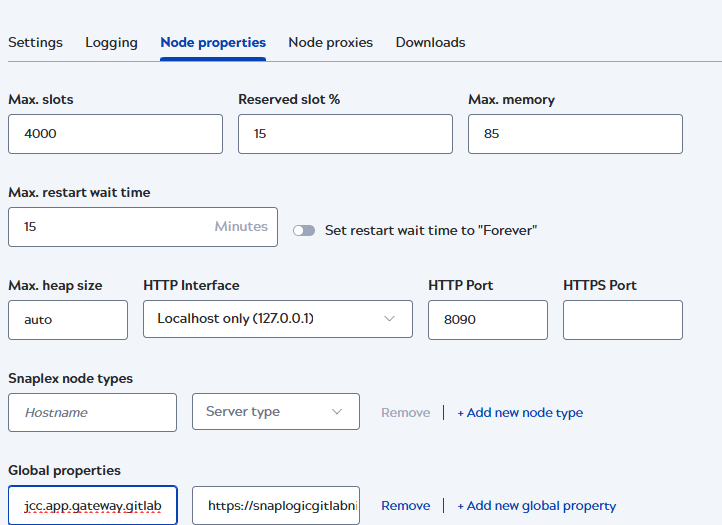This screenshot has width=722, height=525.
Task: Click the Snaplex node types heading
Action: coord(70,379)
